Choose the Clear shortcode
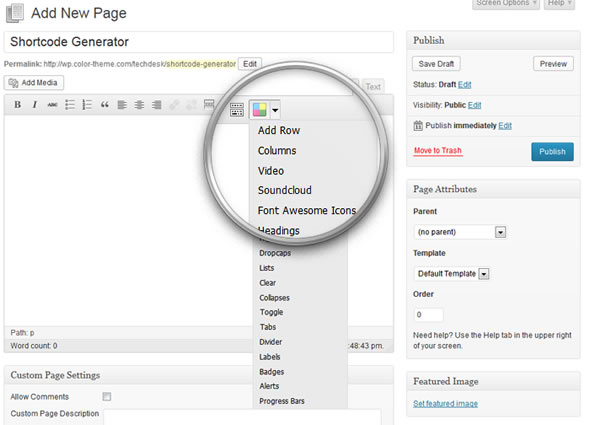590x425 pixels. coord(268,283)
